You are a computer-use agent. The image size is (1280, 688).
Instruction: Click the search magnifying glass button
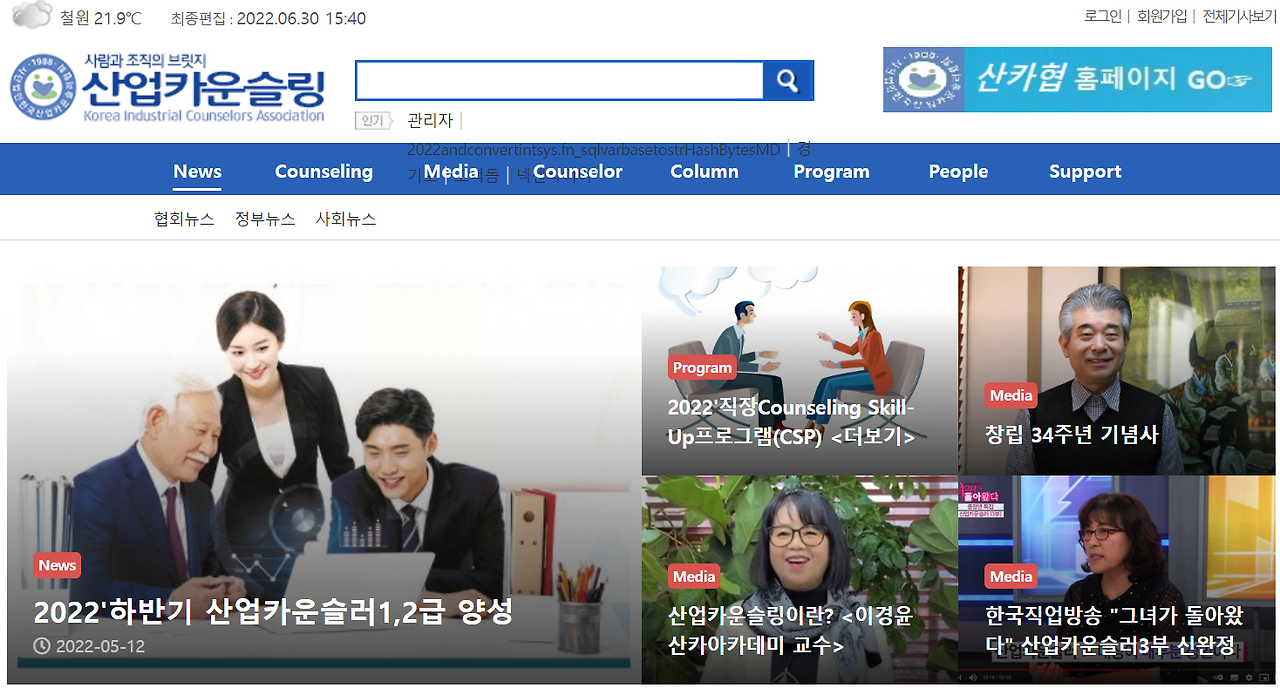[x=789, y=80]
